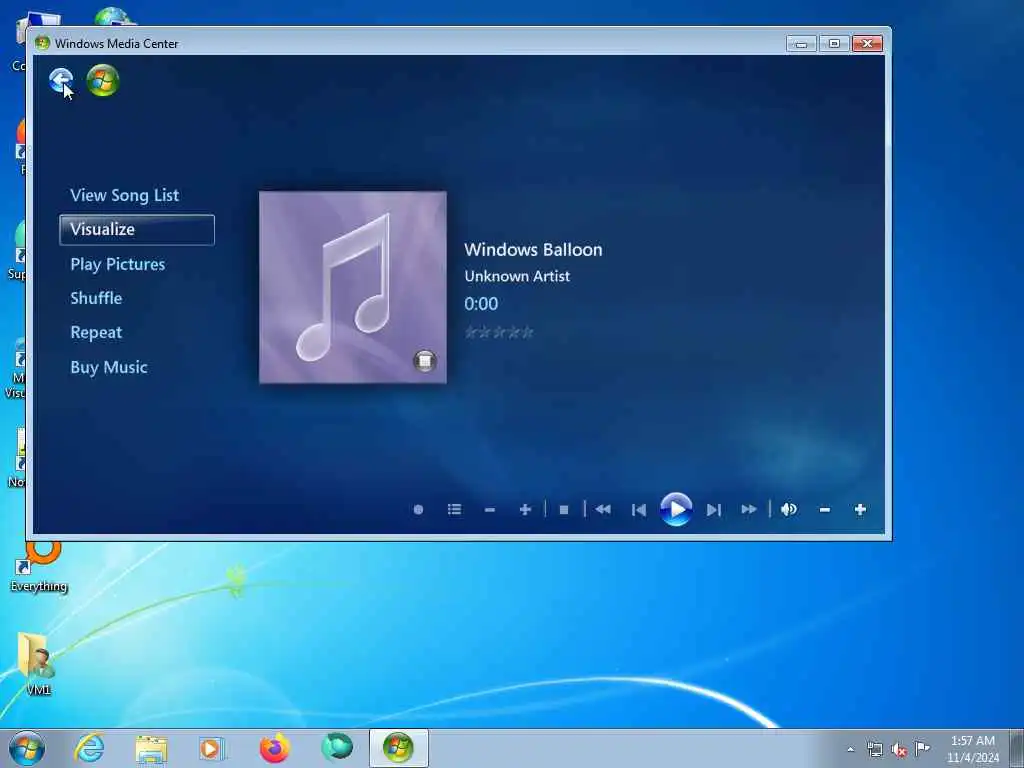Channel down minus next to guide icon
Image resolution: width=1024 pixels, height=768 pixels.
point(490,509)
